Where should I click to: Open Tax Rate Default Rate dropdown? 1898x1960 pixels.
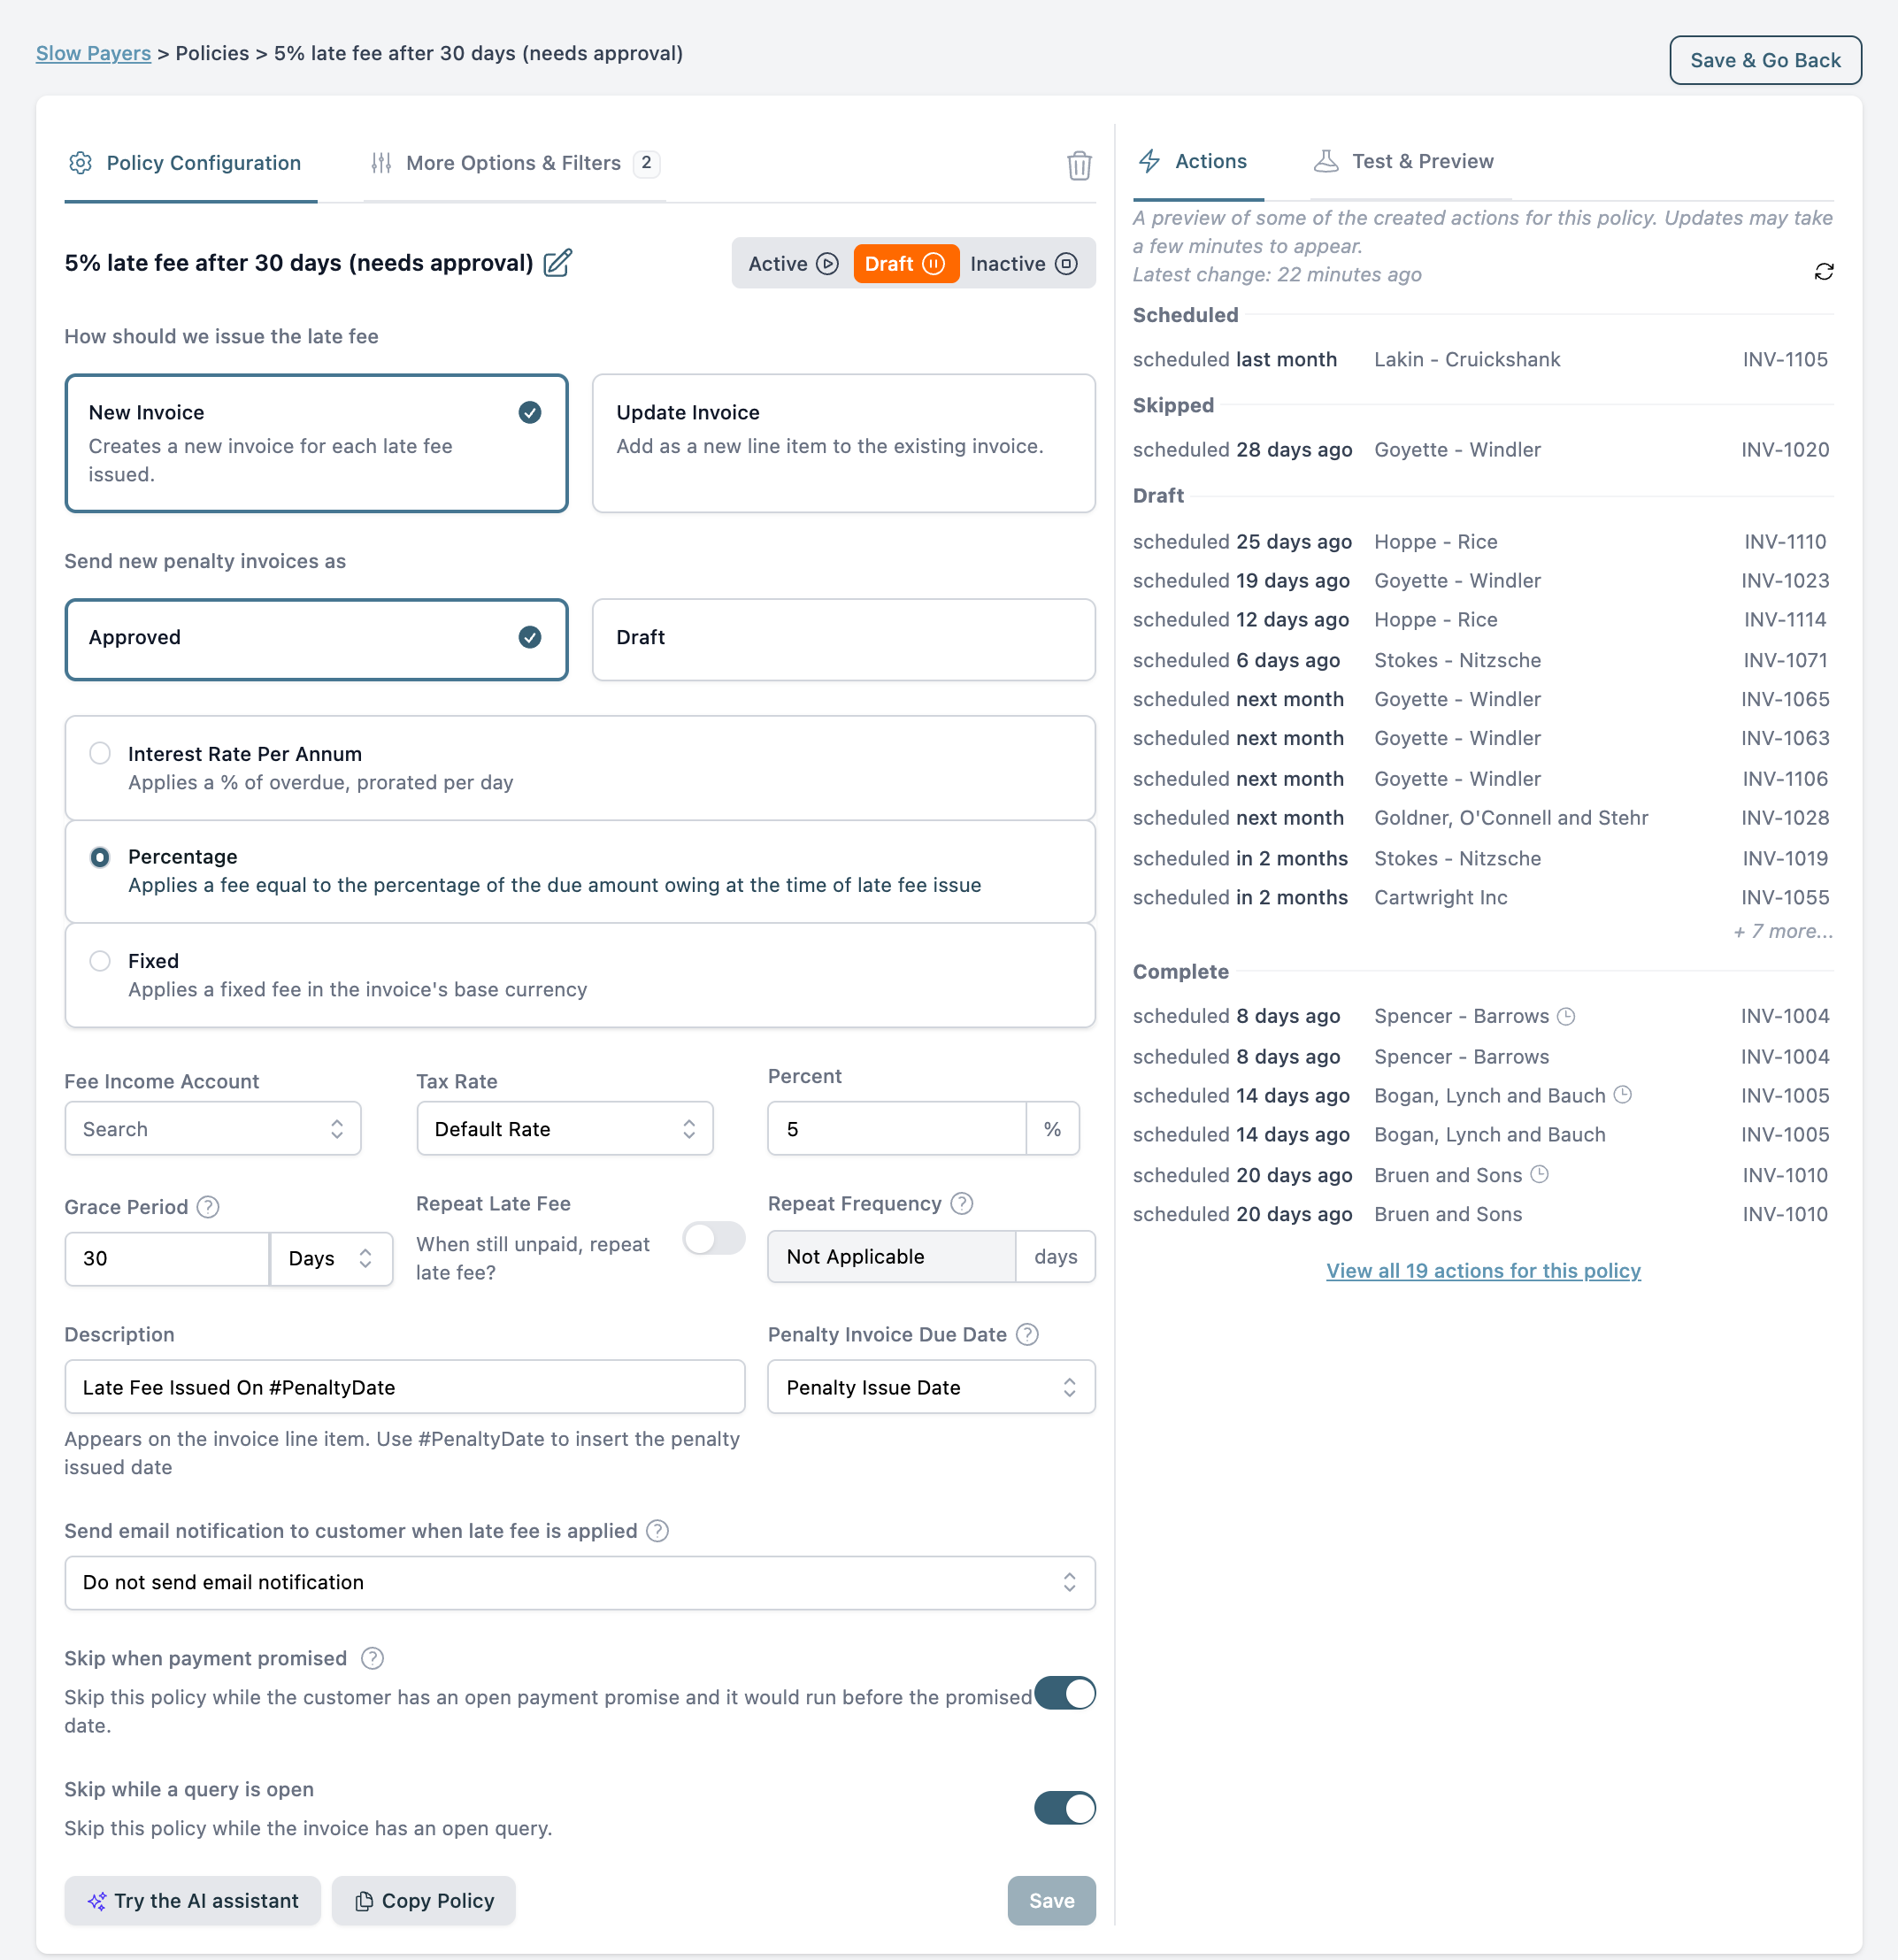click(565, 1129)
